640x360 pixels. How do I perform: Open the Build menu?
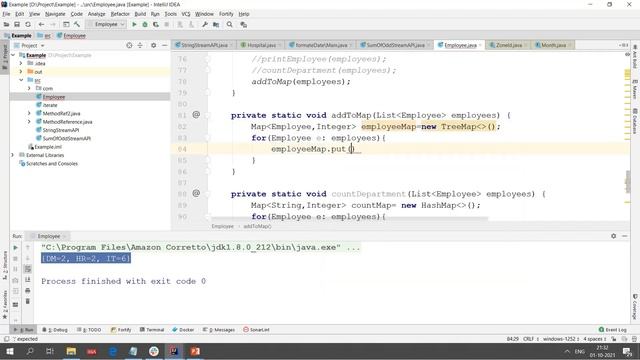pos(140,14)
